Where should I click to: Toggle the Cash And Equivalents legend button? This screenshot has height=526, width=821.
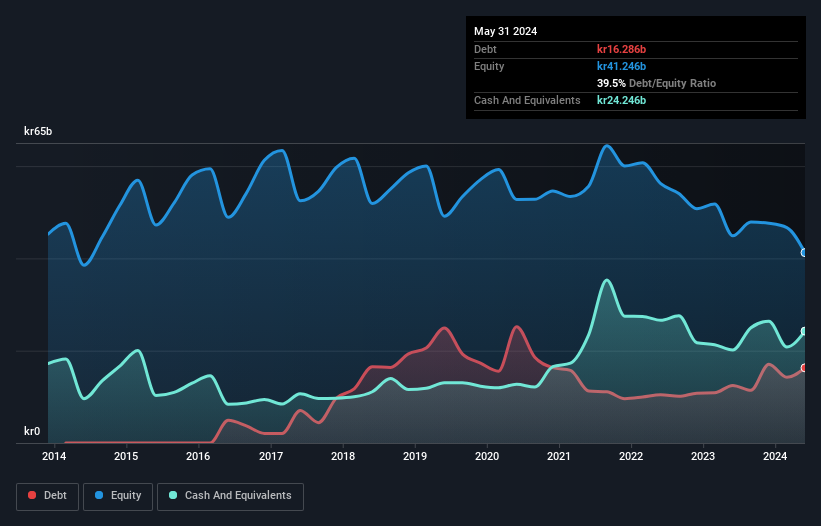230,496
